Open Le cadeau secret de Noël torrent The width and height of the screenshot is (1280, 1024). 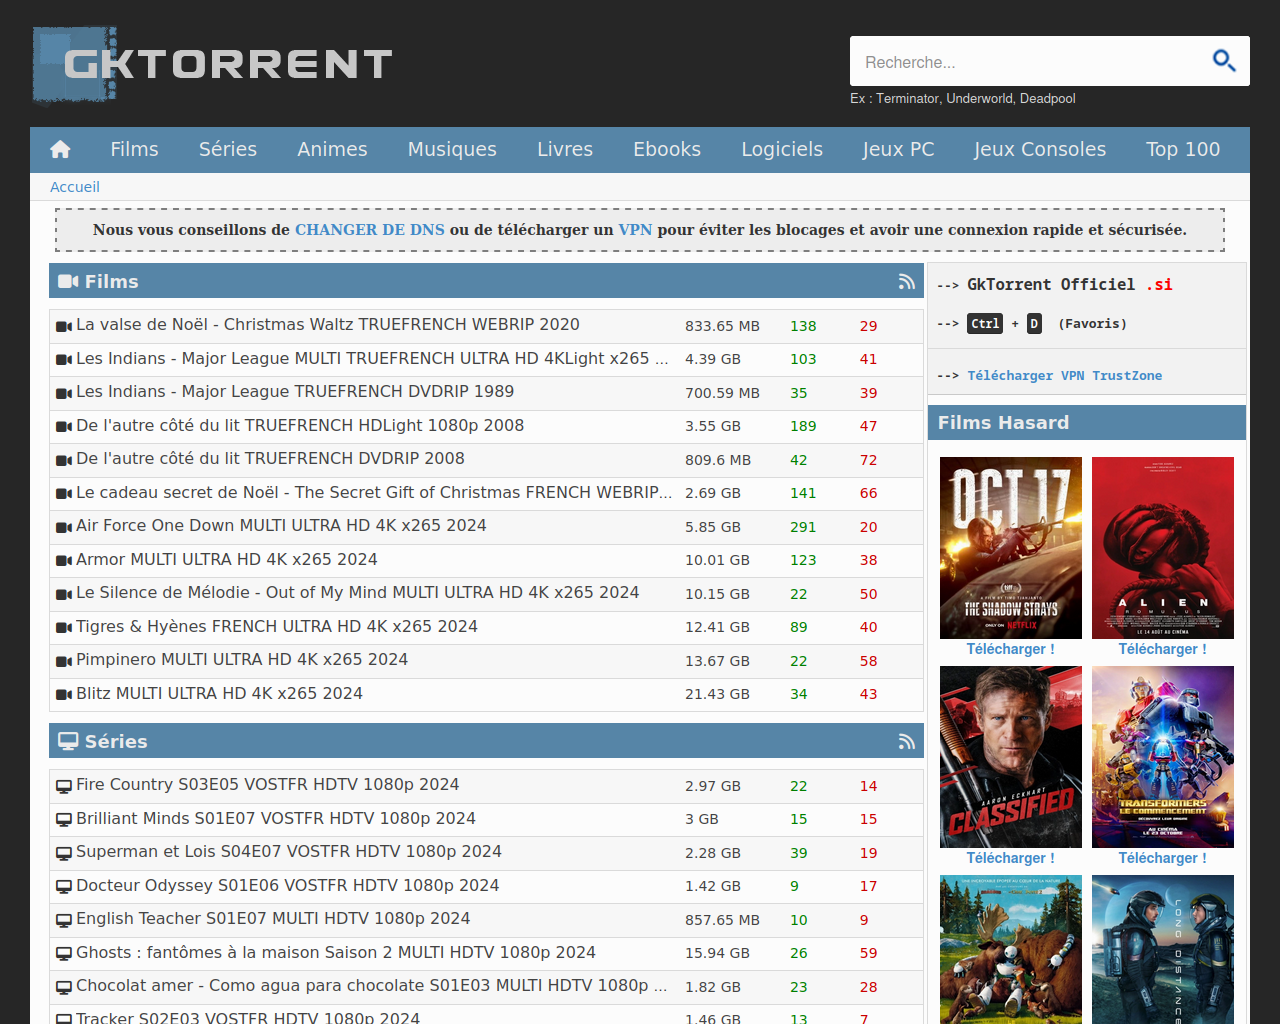click(374, 492)
